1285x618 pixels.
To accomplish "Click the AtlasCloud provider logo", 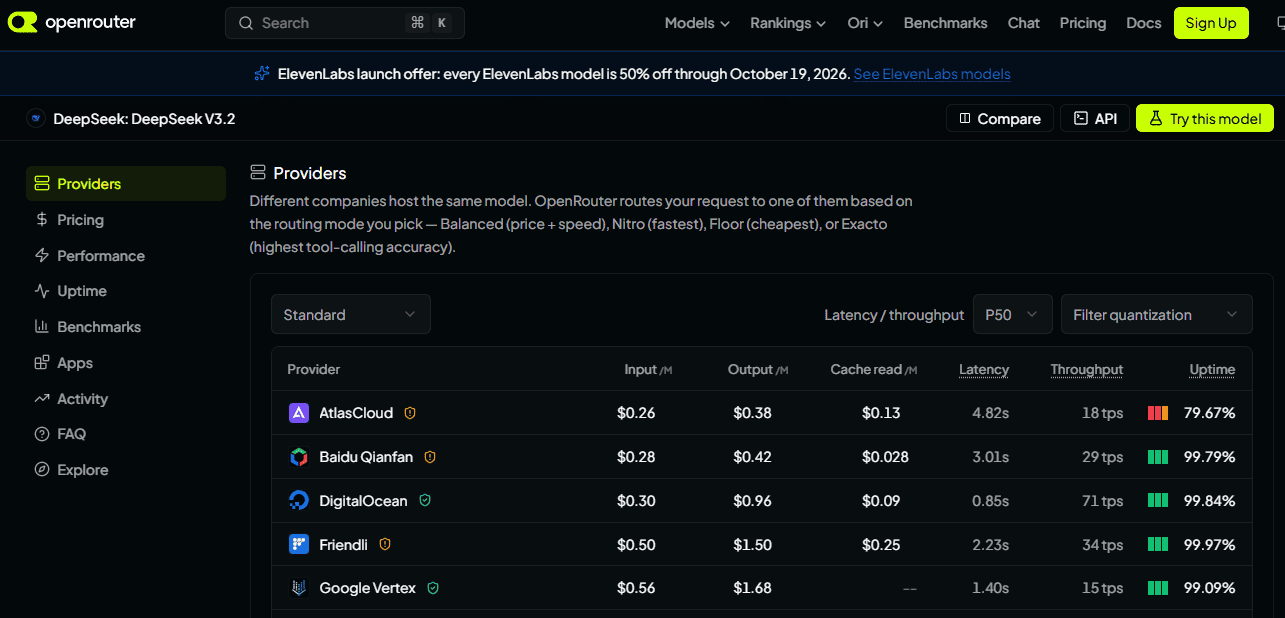I will click(299, 413).
